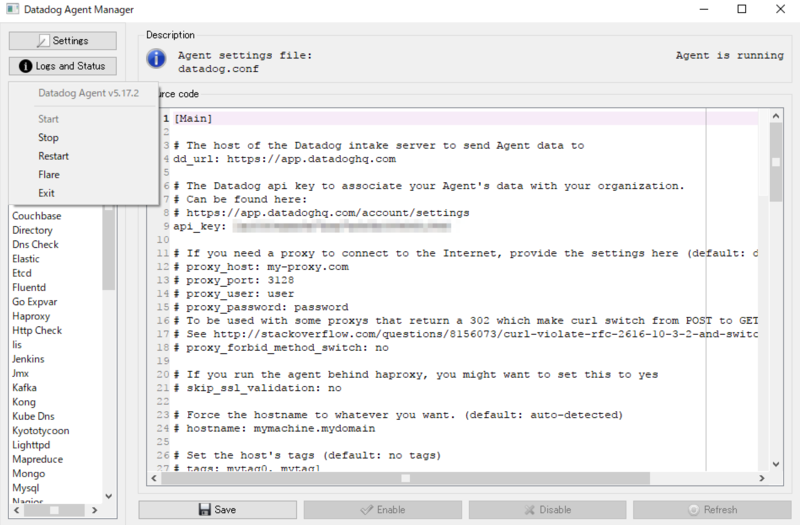The width and height of the screenshot is (800, 525).
Task: Click the black info icon on Logs and Status
Action: click(26, 66)
